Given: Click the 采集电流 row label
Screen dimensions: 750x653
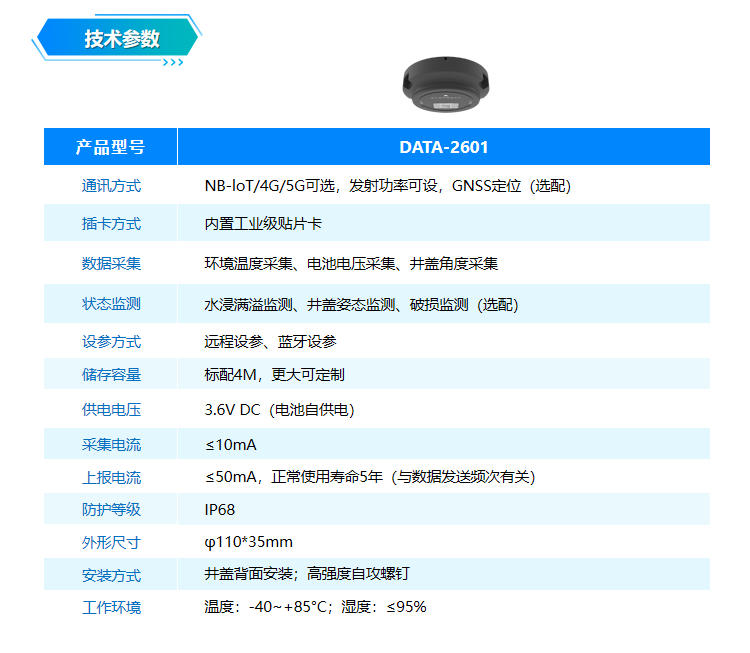Looking at the screenshot, I should tap(111, 444).
